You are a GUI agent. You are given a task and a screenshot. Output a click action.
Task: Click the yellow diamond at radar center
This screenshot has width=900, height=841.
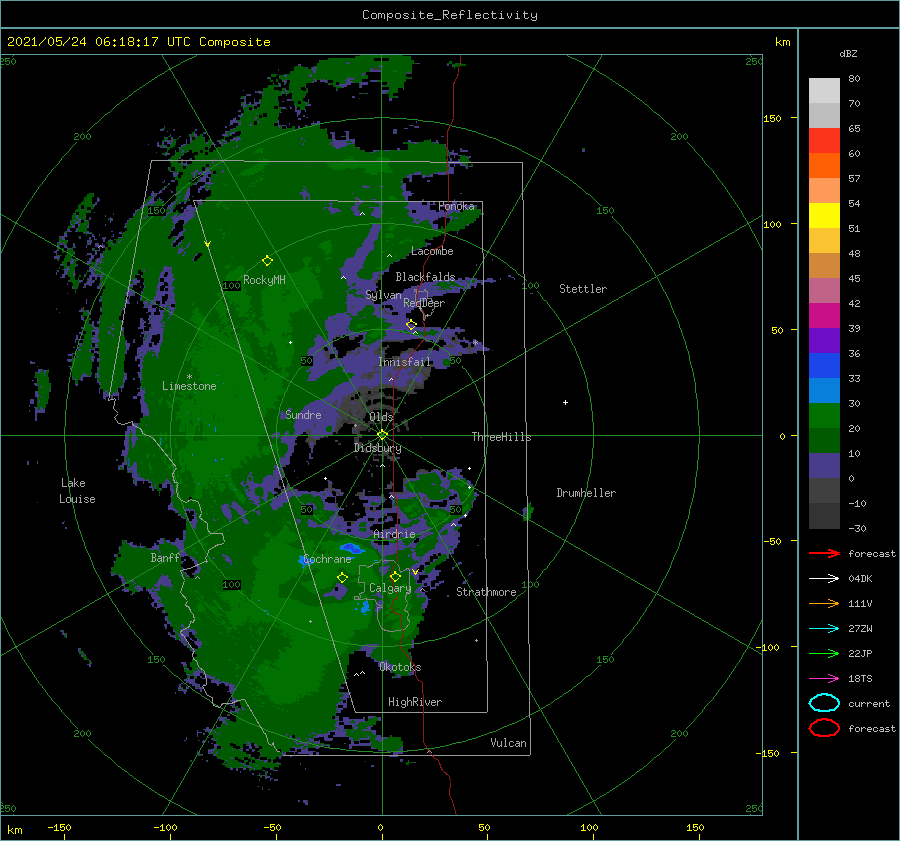(x=382, y=435)
